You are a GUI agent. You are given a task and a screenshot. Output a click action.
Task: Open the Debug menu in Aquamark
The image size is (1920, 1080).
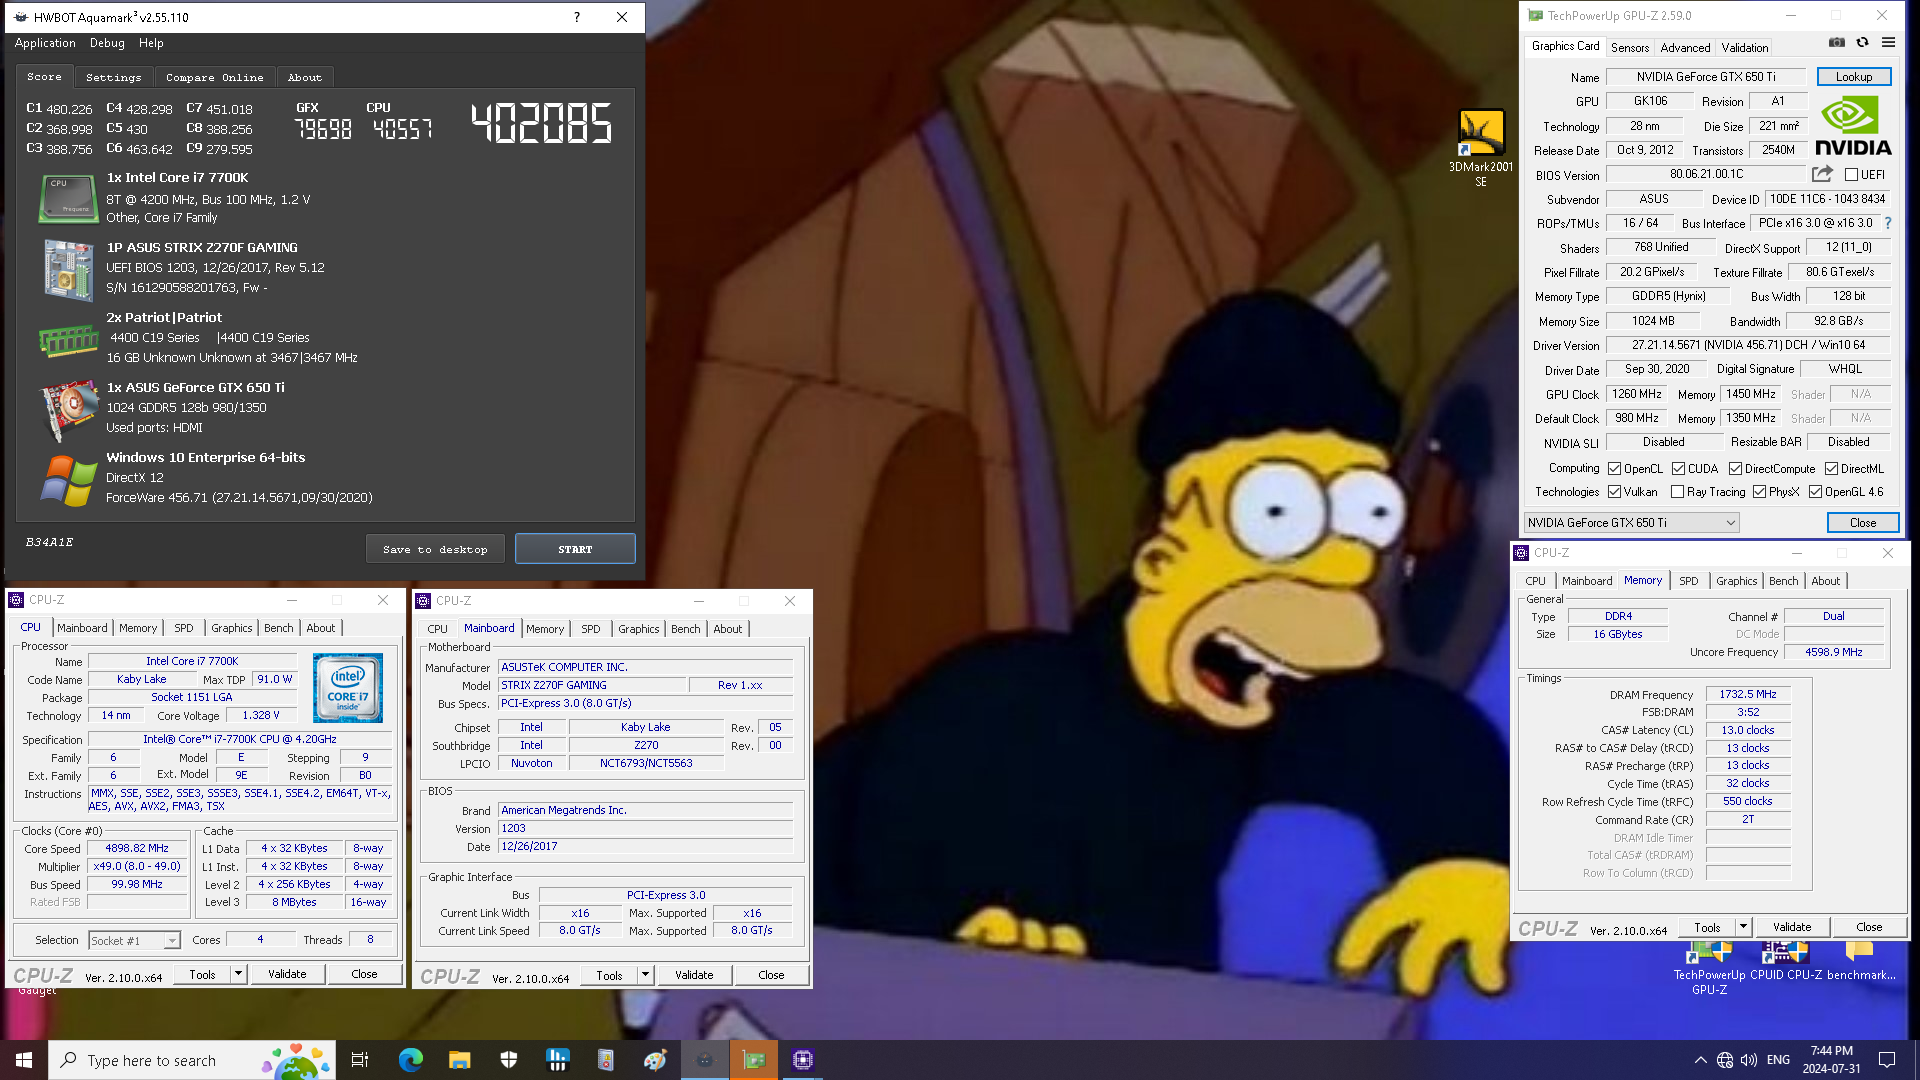point(107,43)
